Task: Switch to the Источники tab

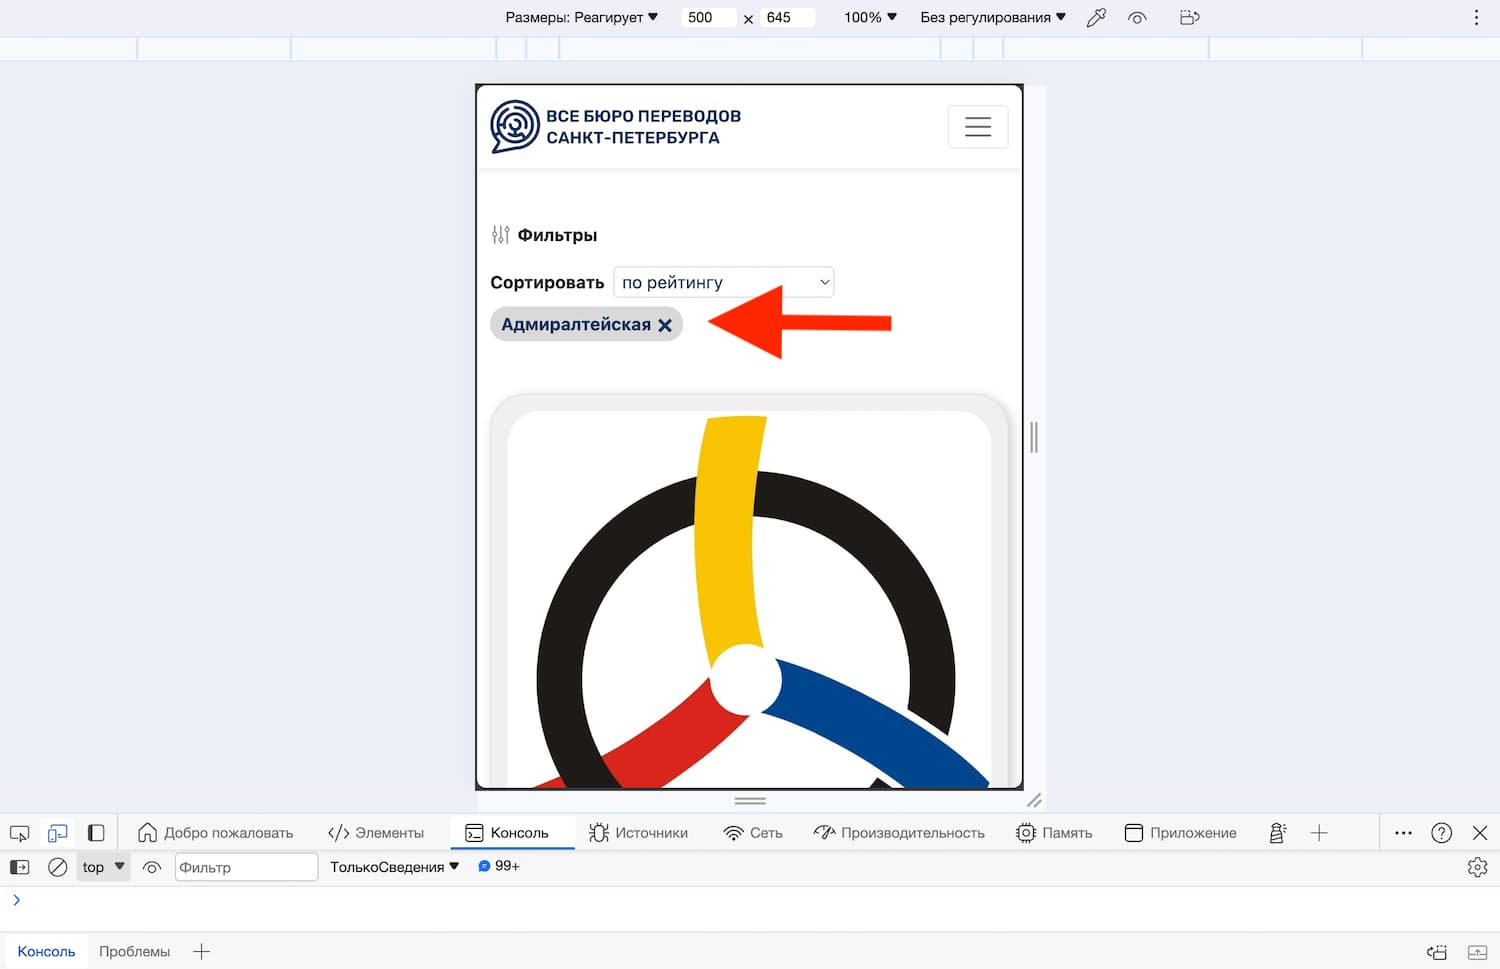Action: coord(638,833)
